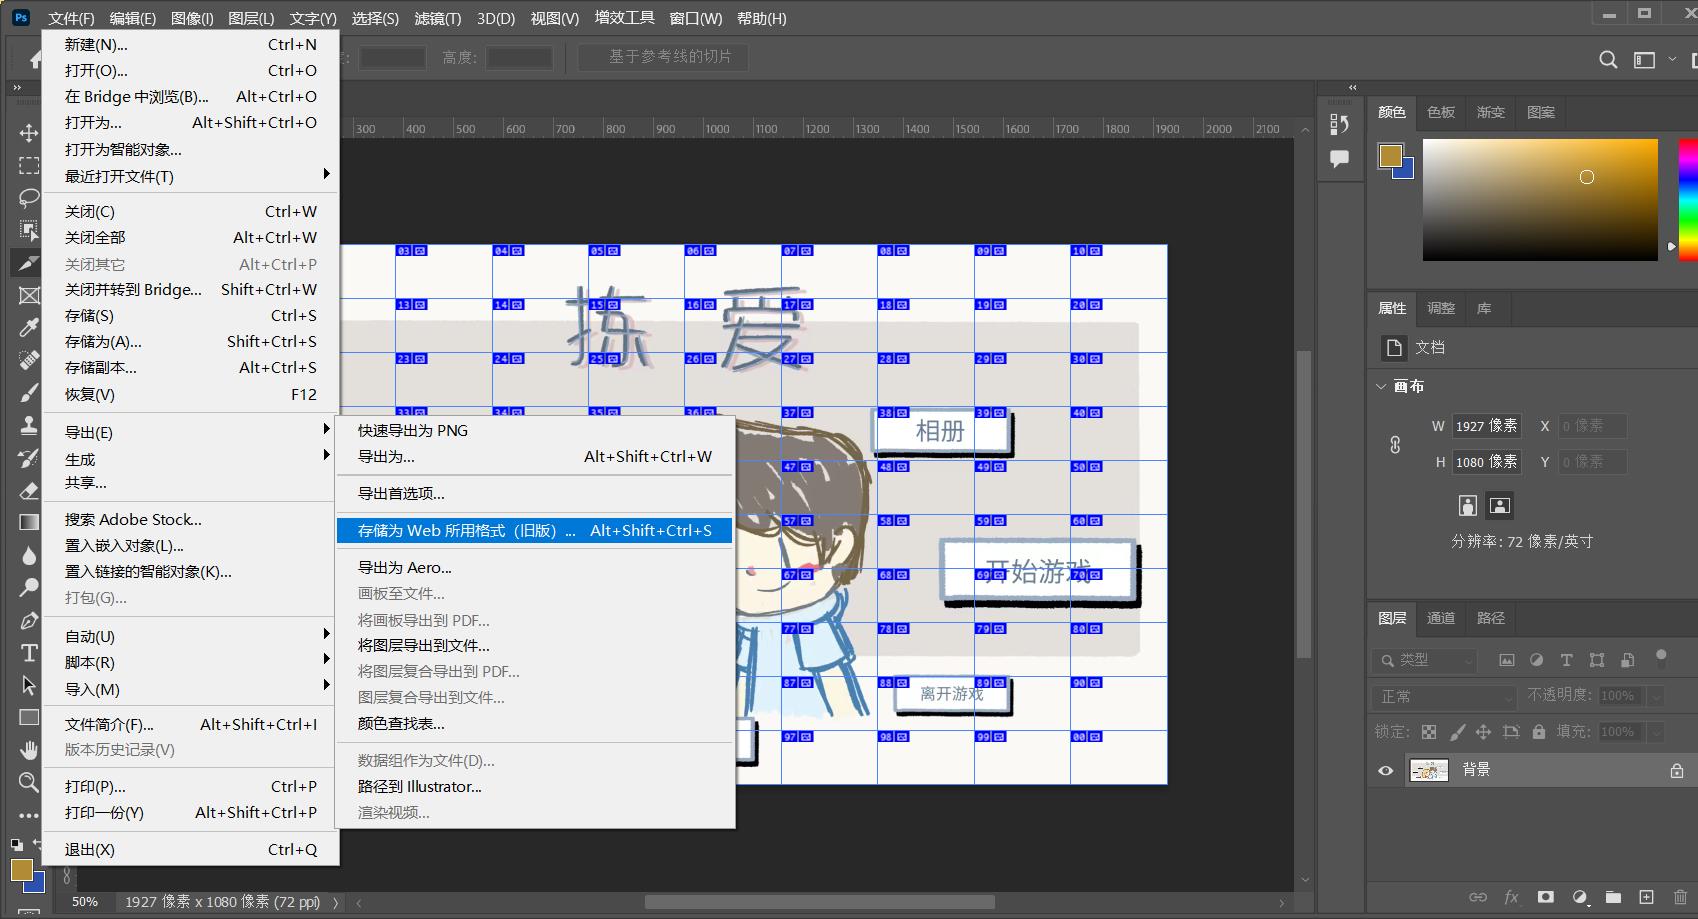The image size is (1698, 919).
Task: Click 导出为... menu entry
Action: click(535, 456)
